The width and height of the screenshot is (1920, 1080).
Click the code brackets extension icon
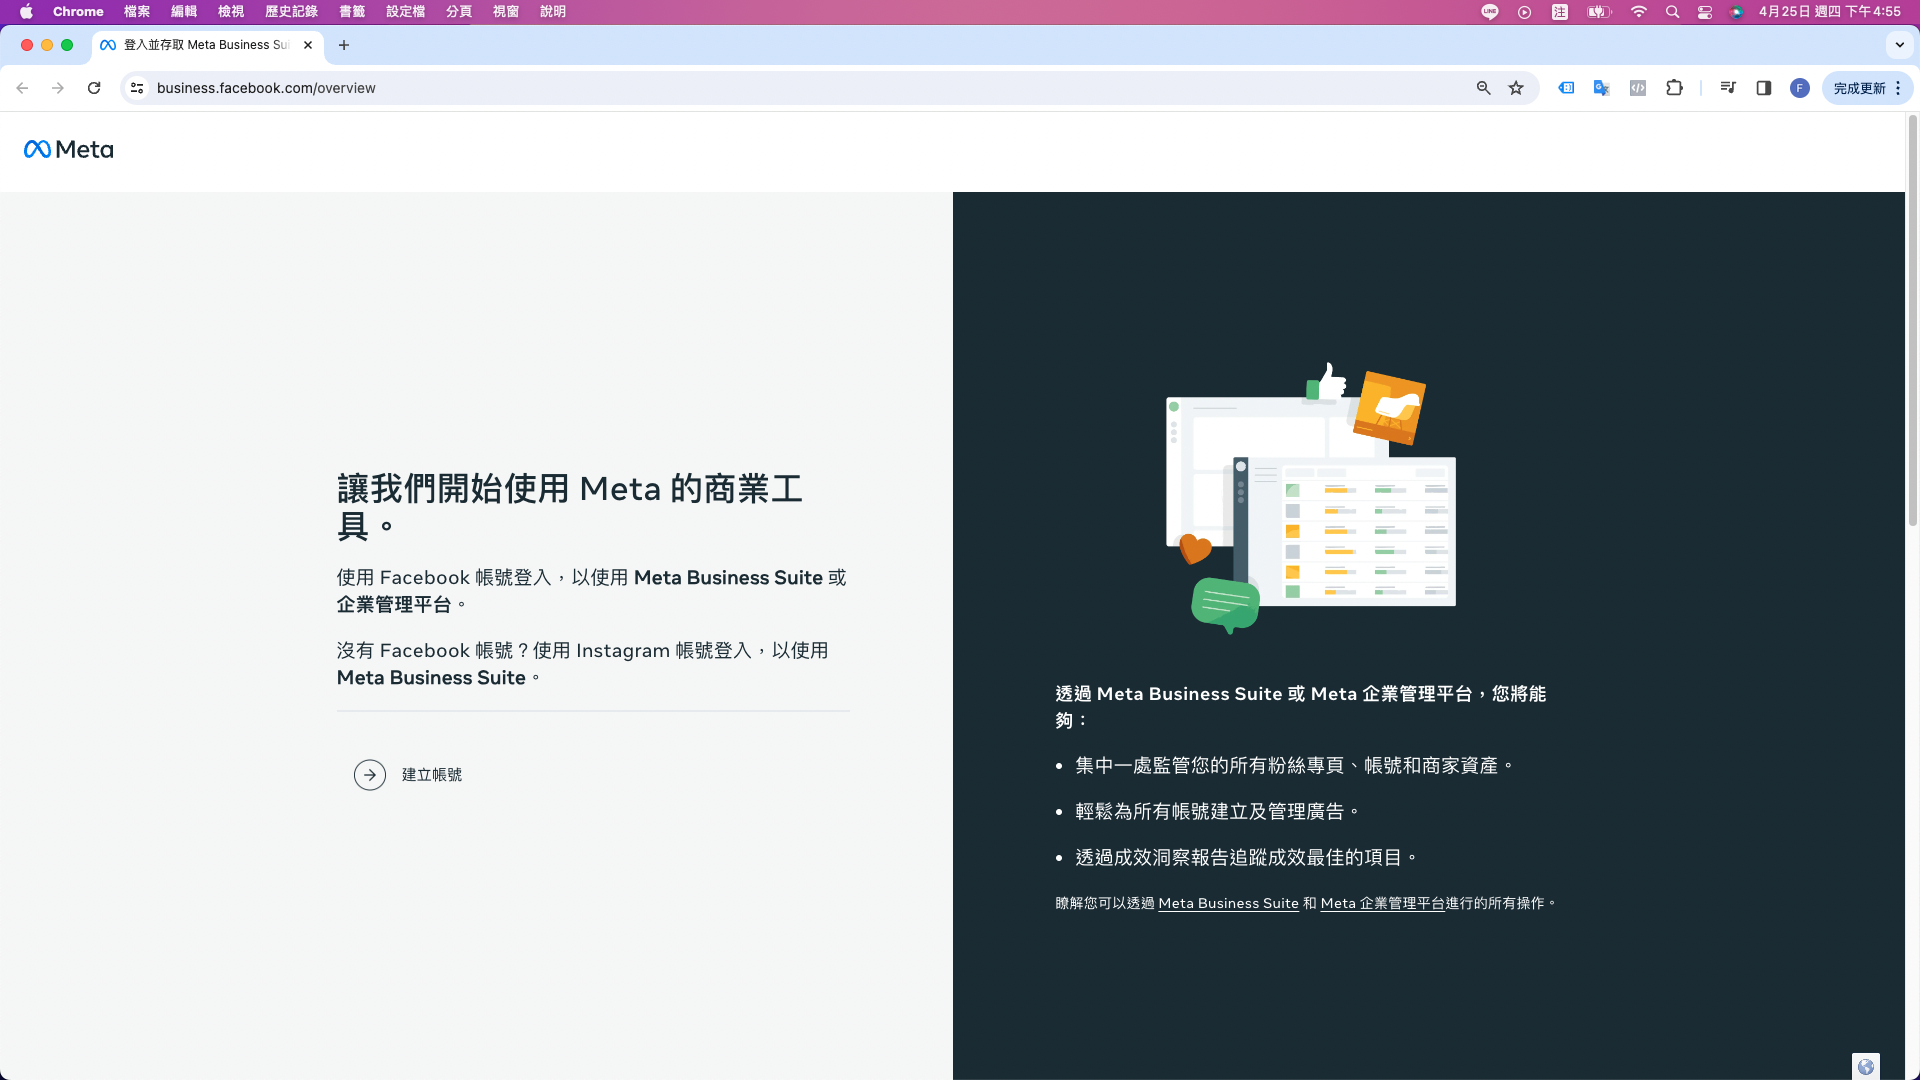coord(1637,88)
